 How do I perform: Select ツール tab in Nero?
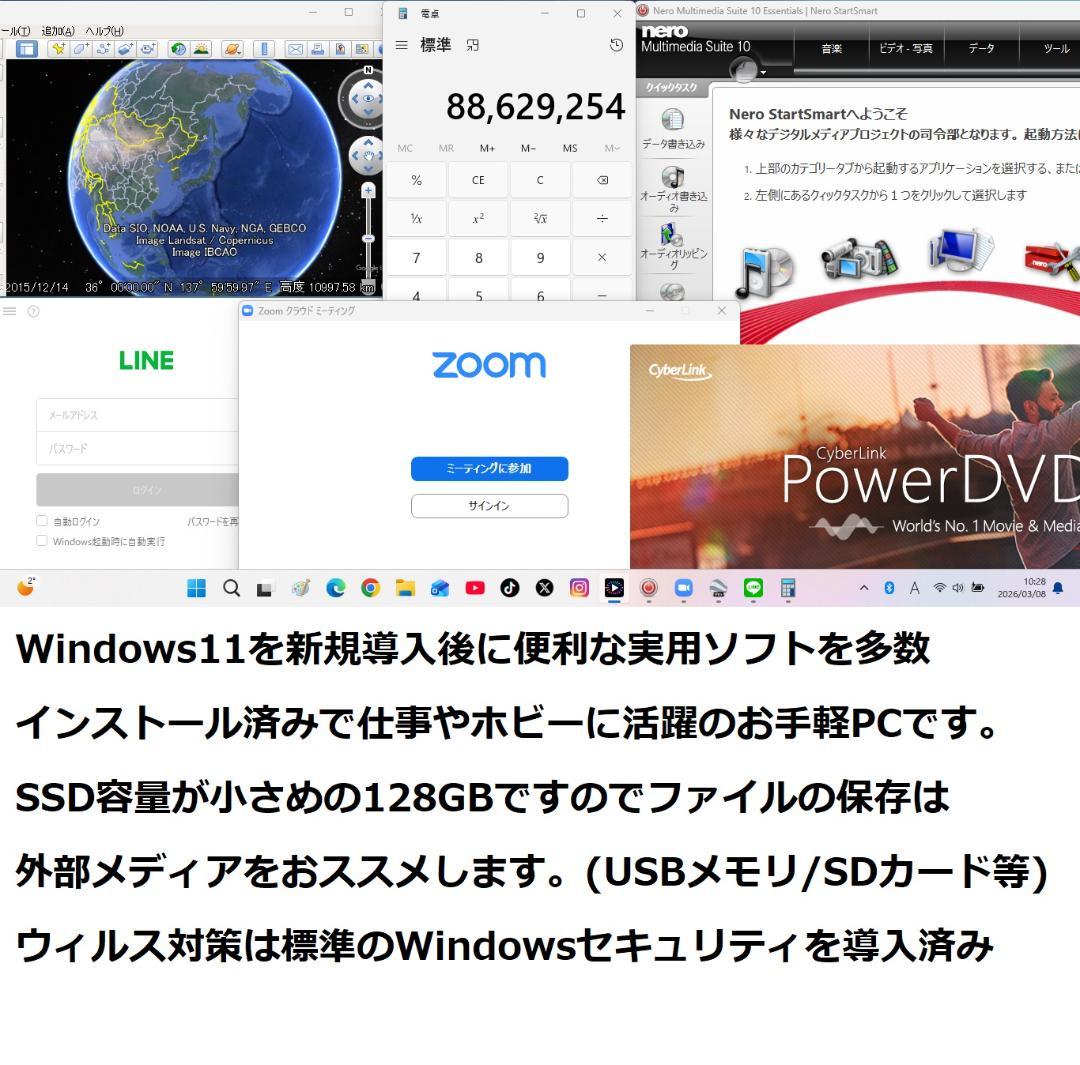pyautogui.click(x=1055, y=48)
